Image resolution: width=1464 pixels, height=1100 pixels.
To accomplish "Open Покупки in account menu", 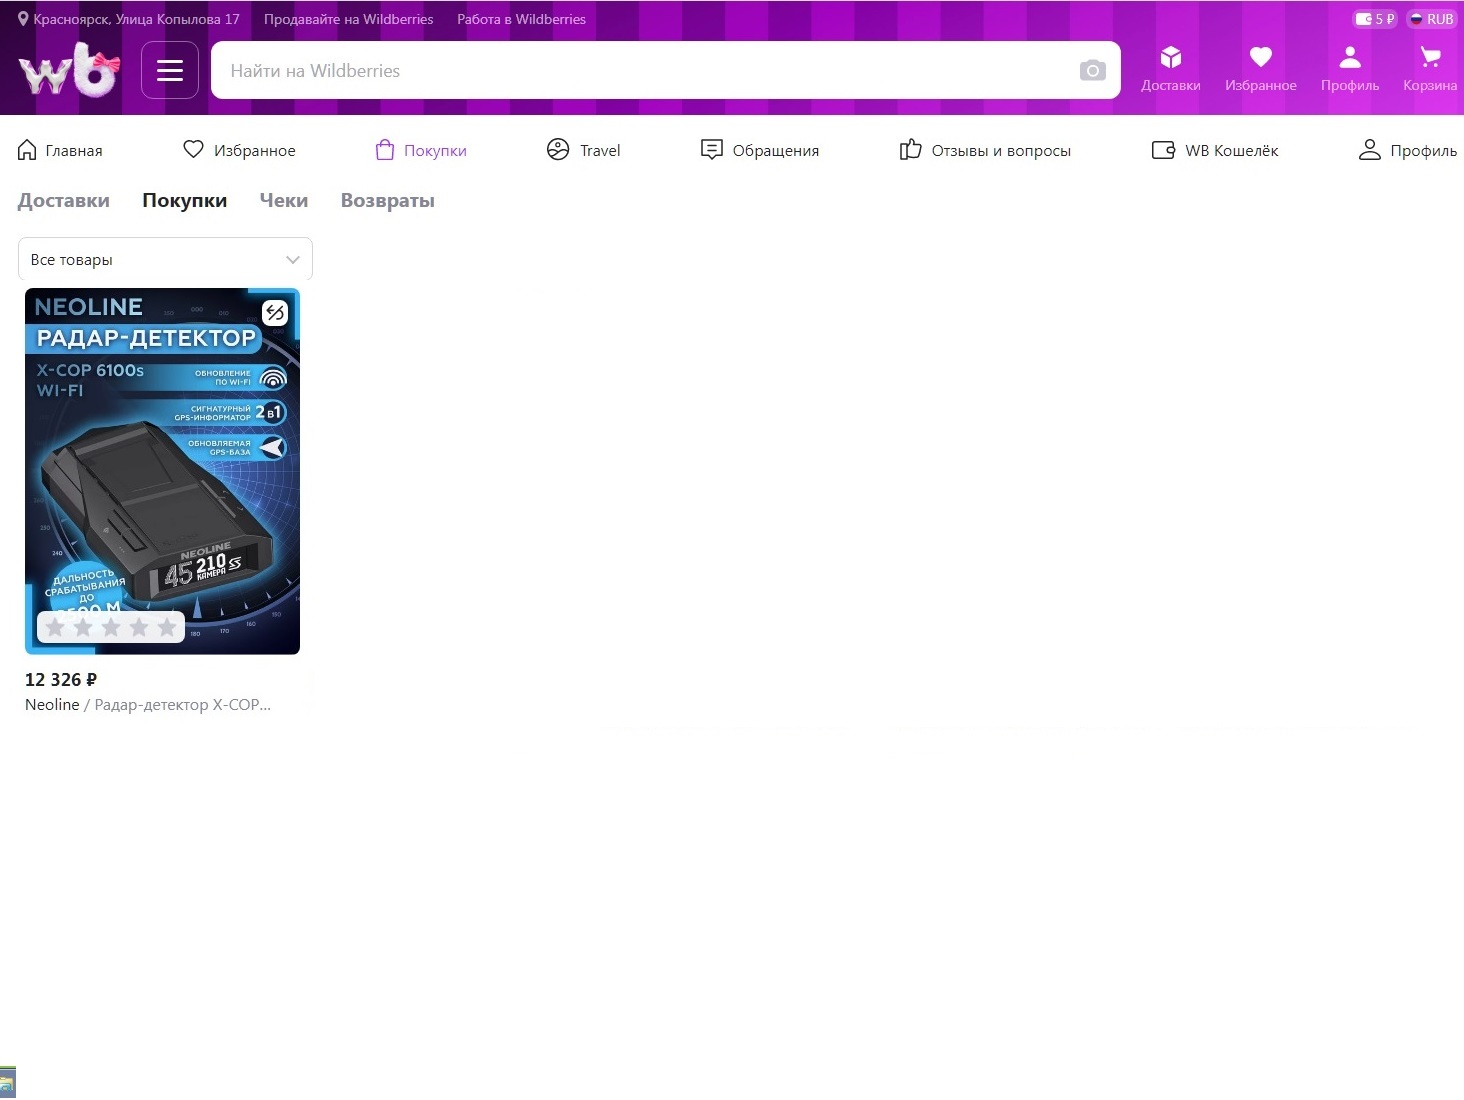I will [x=421, y=150].
